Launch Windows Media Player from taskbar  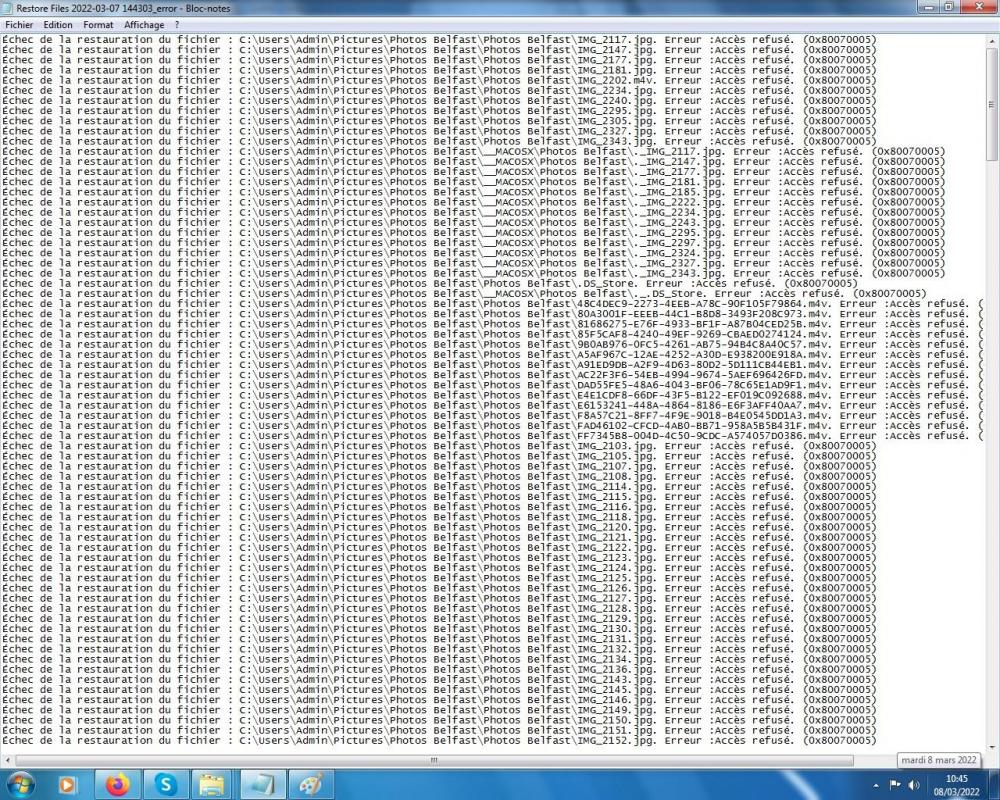click(68, 784)
